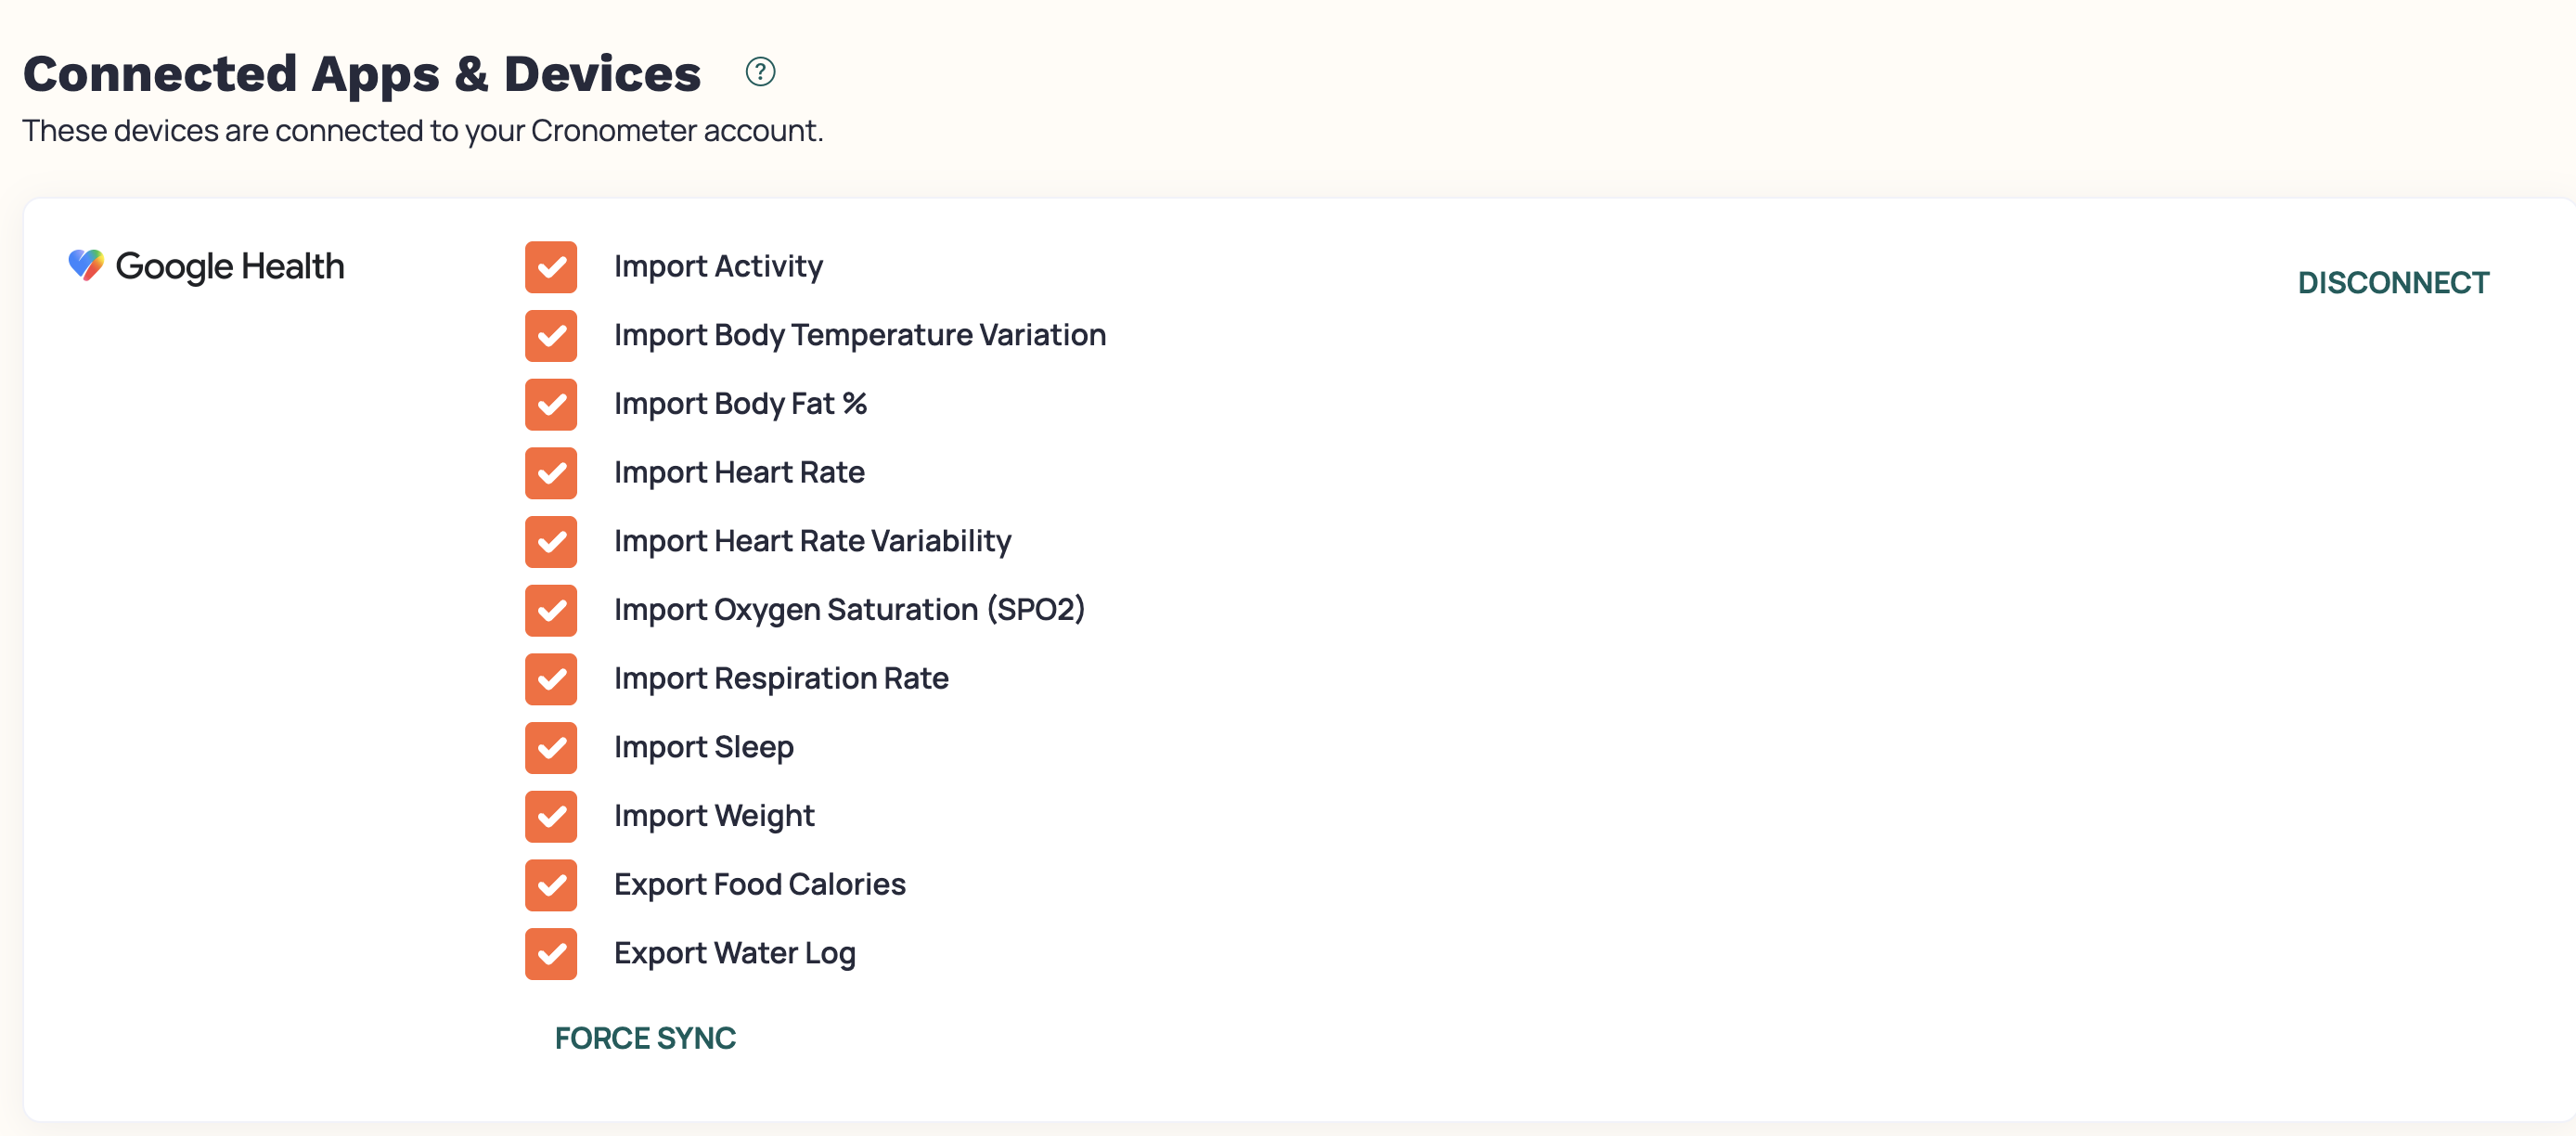Uncheck Import Heart Rate Variability

coord(551,542)
